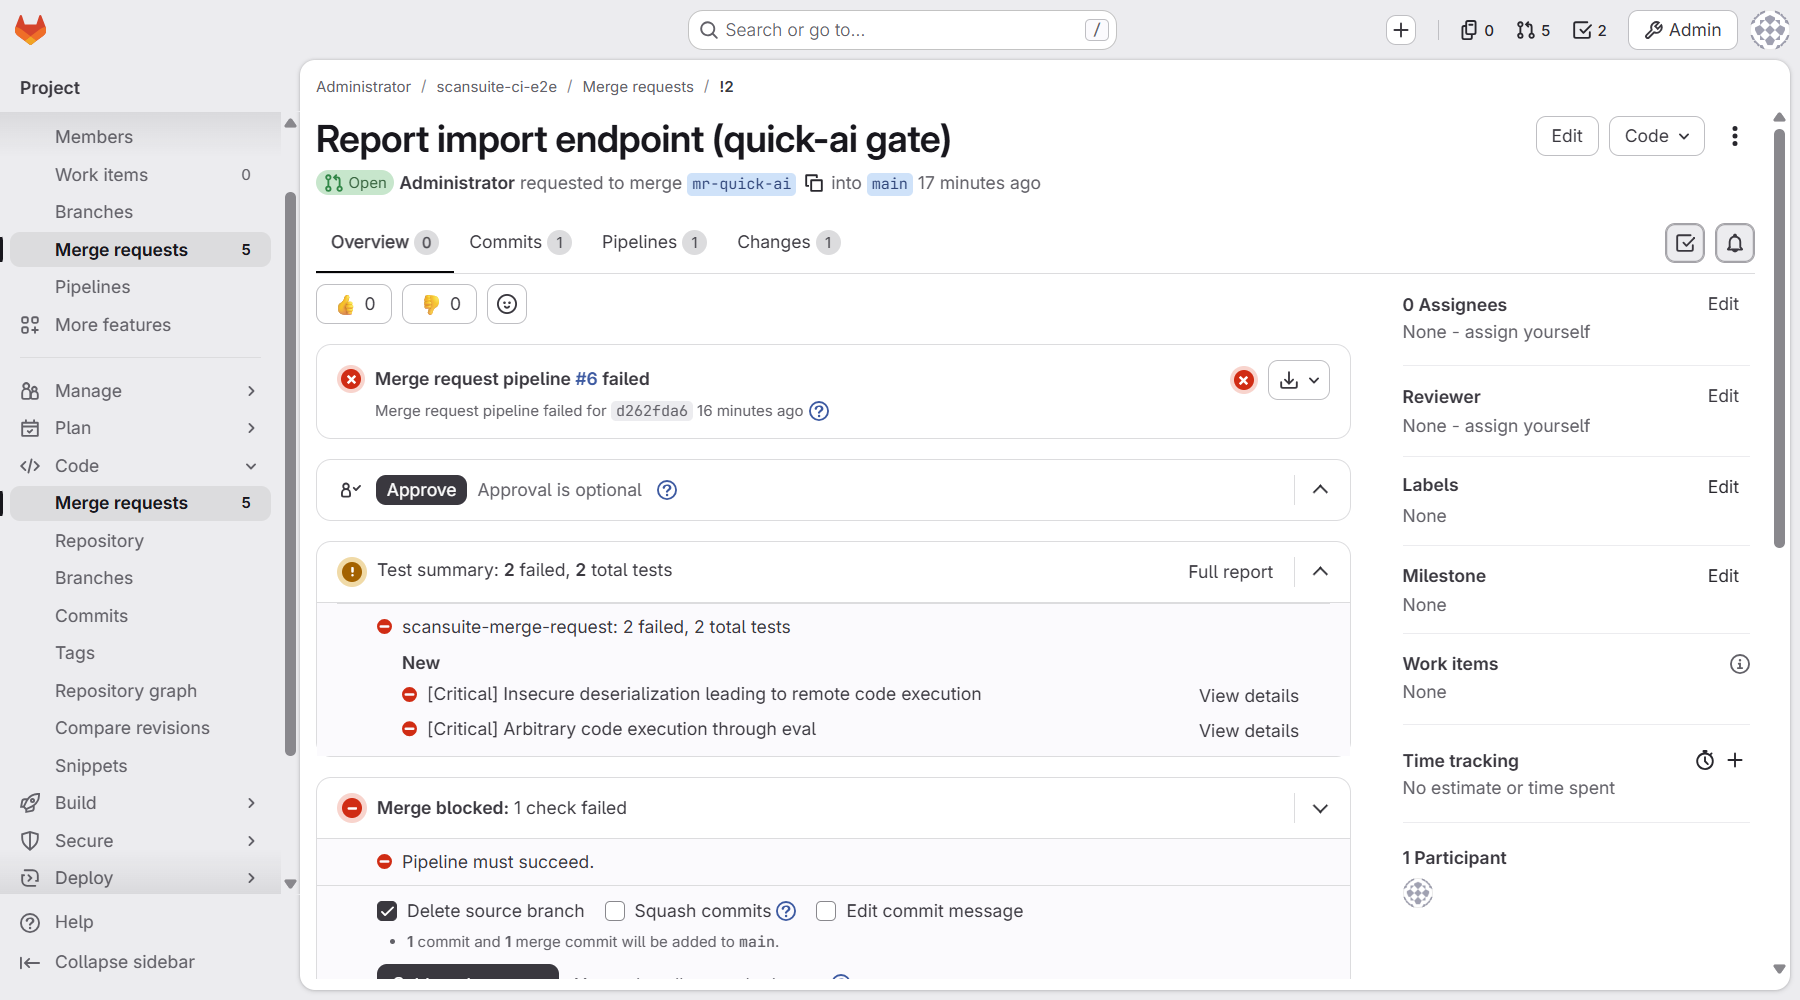Open the to-do list counter icon
This screenshot has height=1000, width=1800.
pos(1590,30)
